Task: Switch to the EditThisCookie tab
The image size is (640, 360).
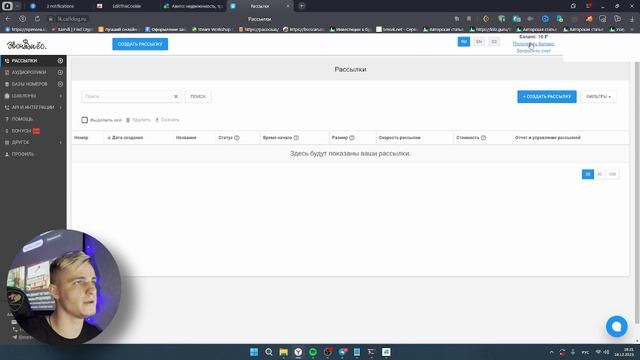Action: coord(127,6)
